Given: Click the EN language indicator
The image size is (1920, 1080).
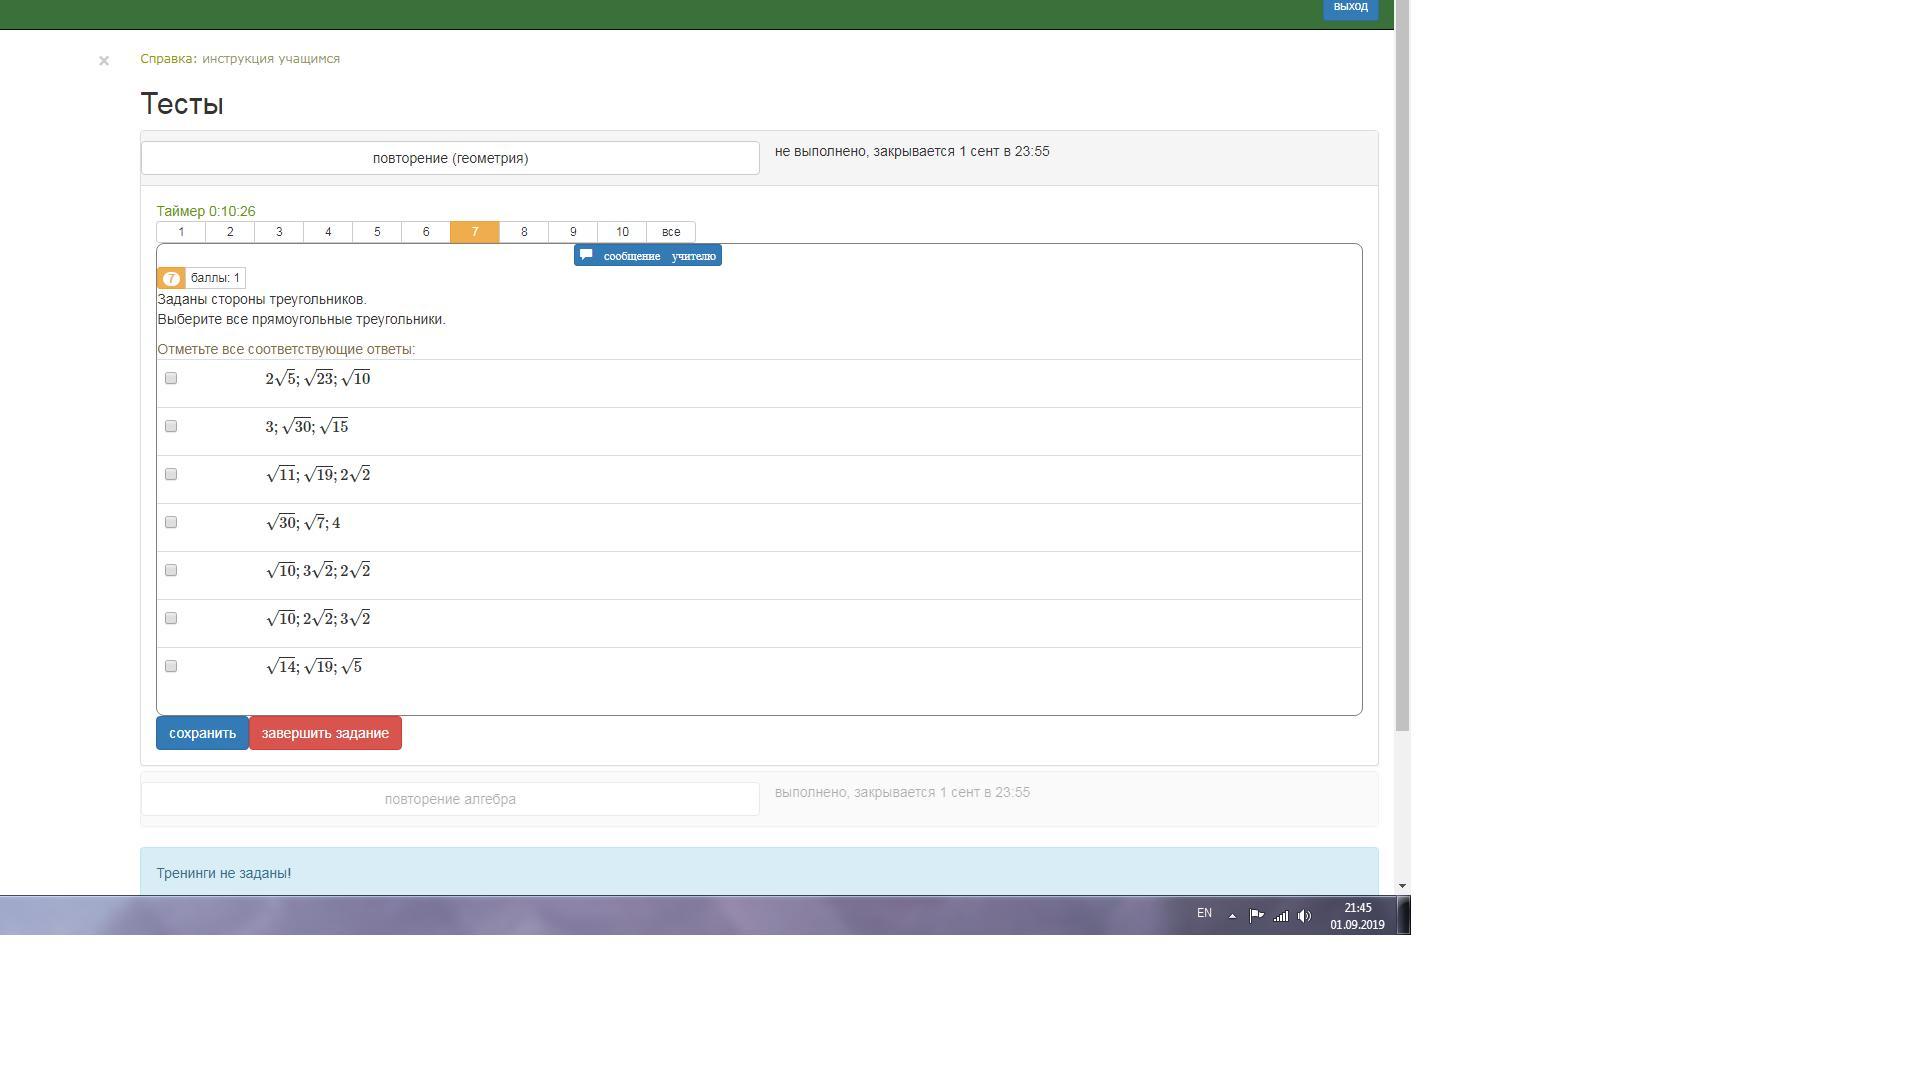Looking at the screenshot, I should click(1204, 913).
